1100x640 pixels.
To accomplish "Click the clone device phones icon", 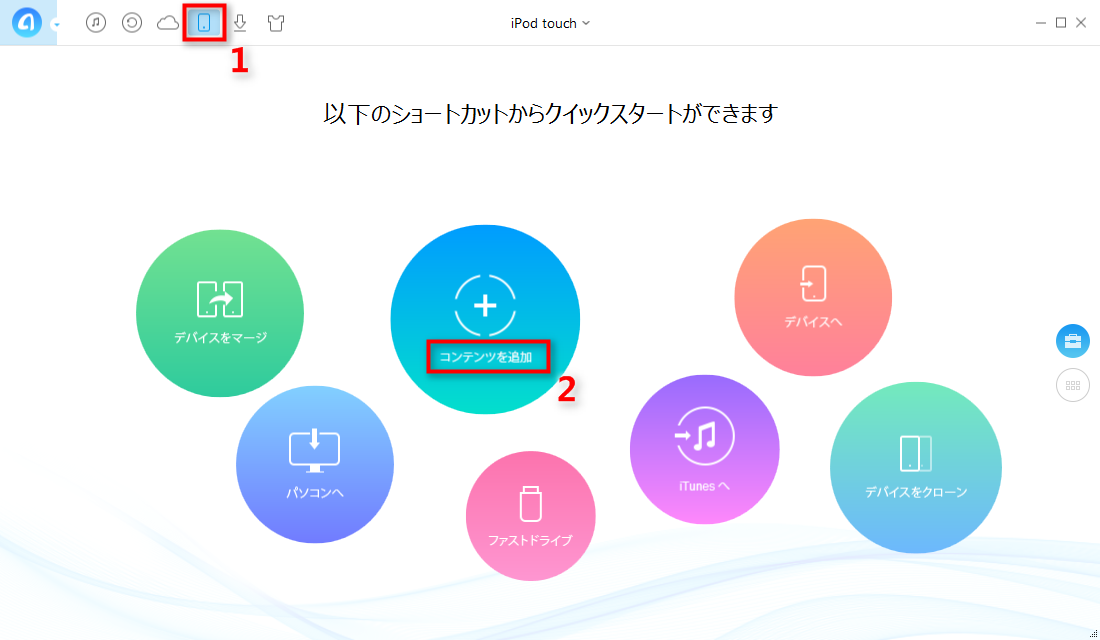I will (915, 453).
